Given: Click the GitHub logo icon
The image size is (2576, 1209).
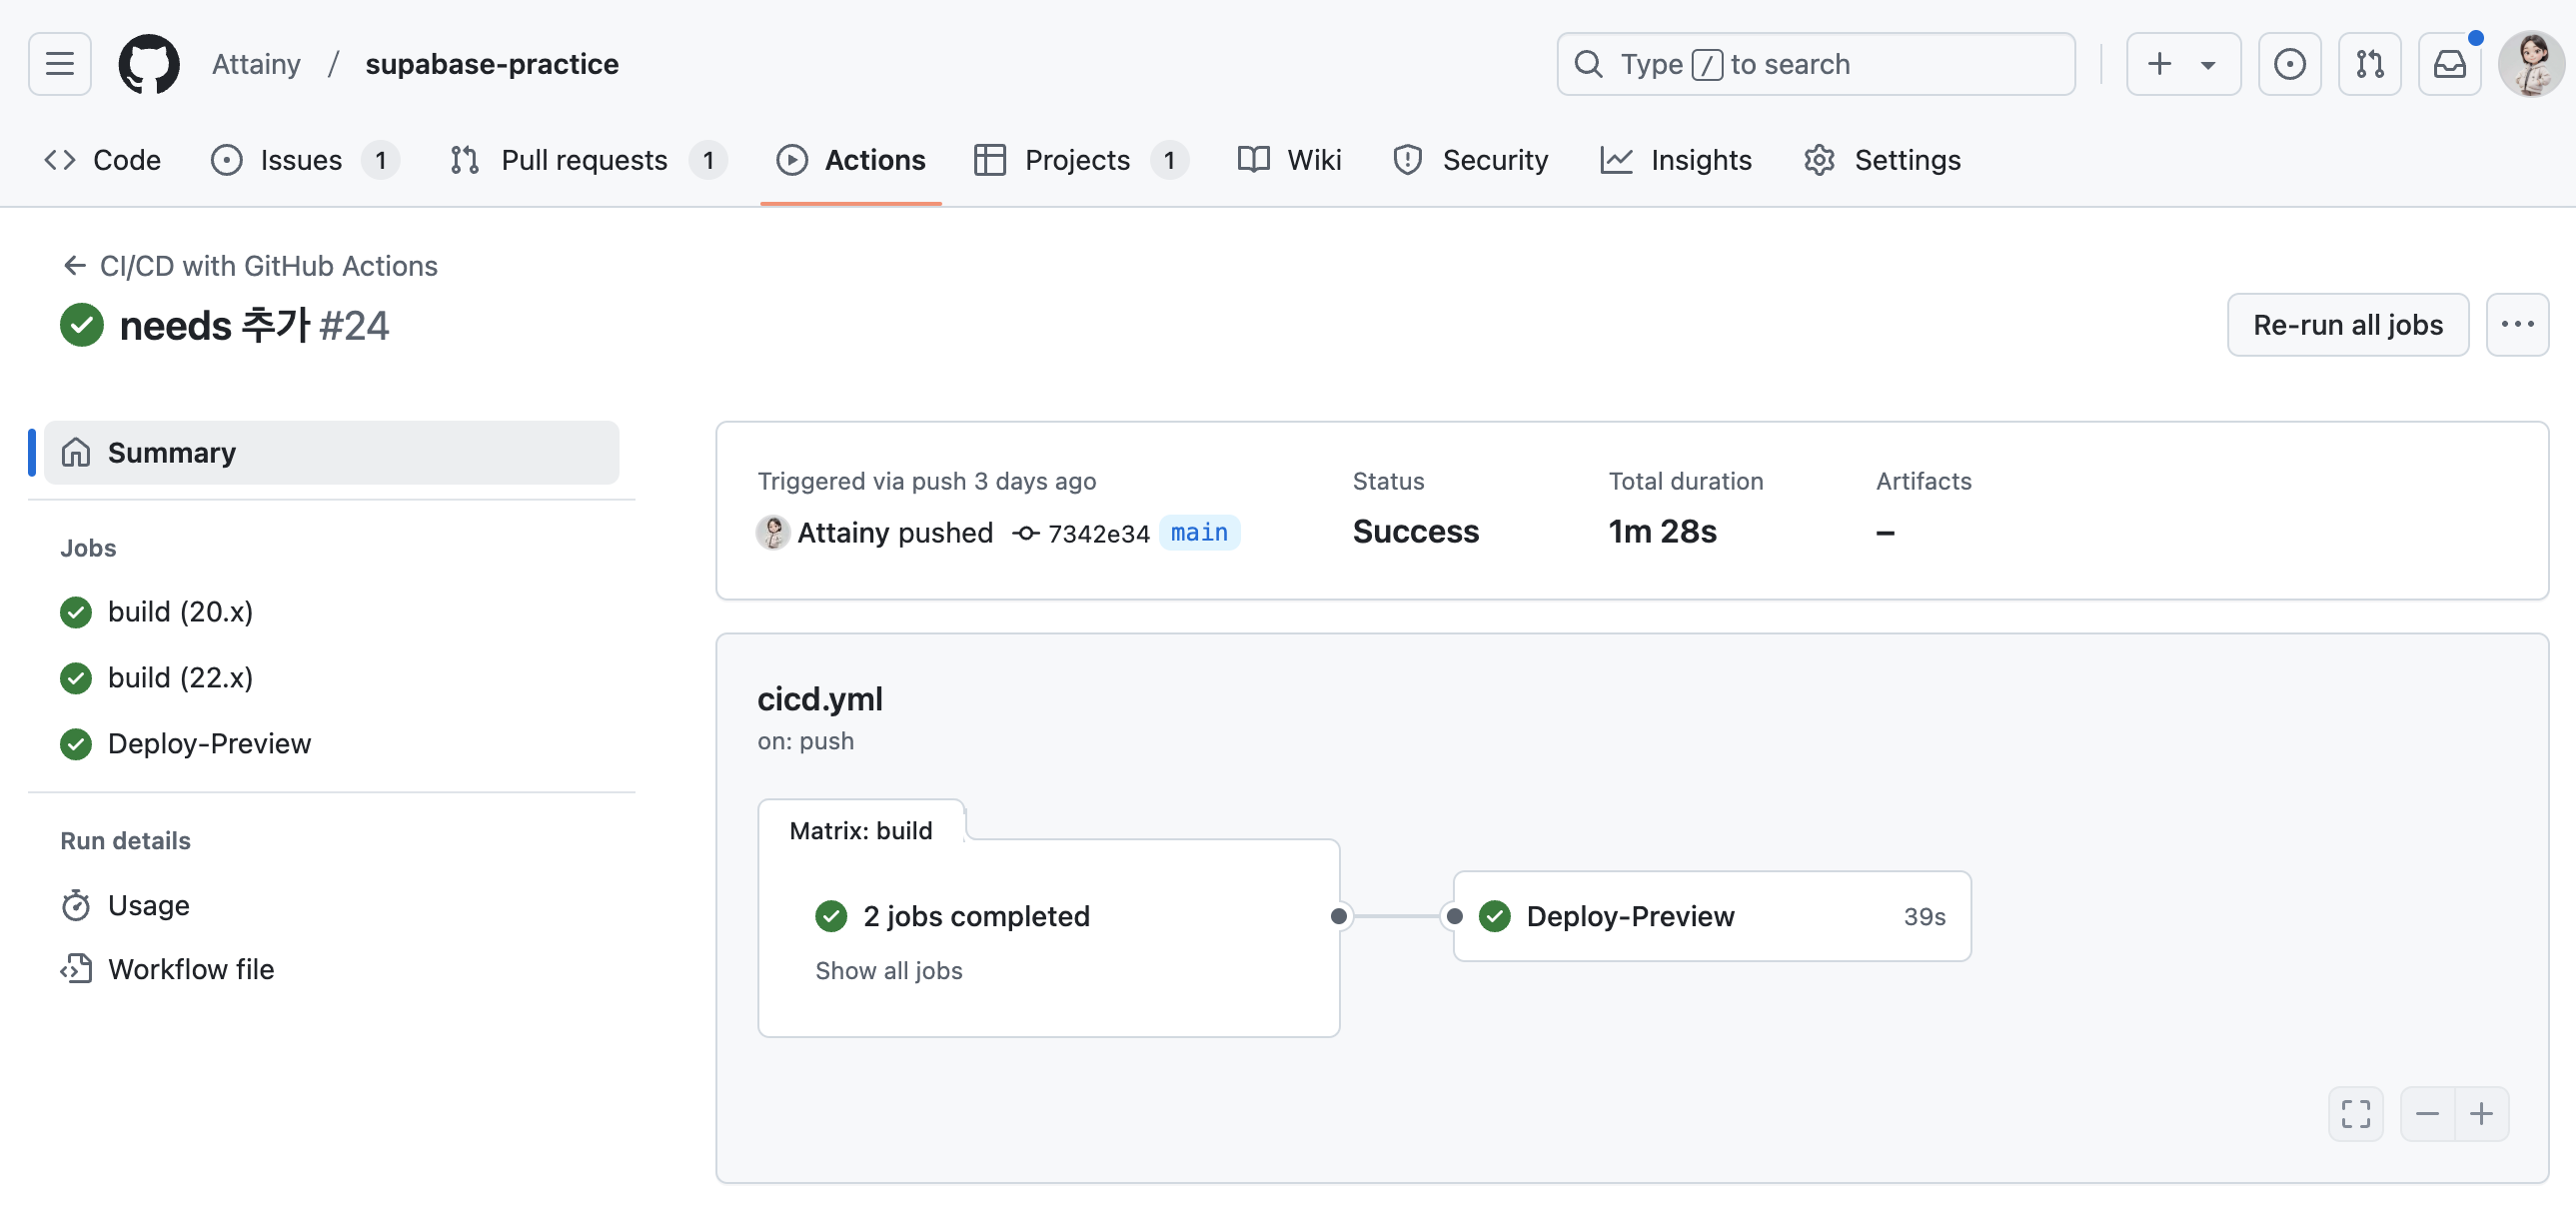Looking at the screenshot, I should (x=148, y=64).
